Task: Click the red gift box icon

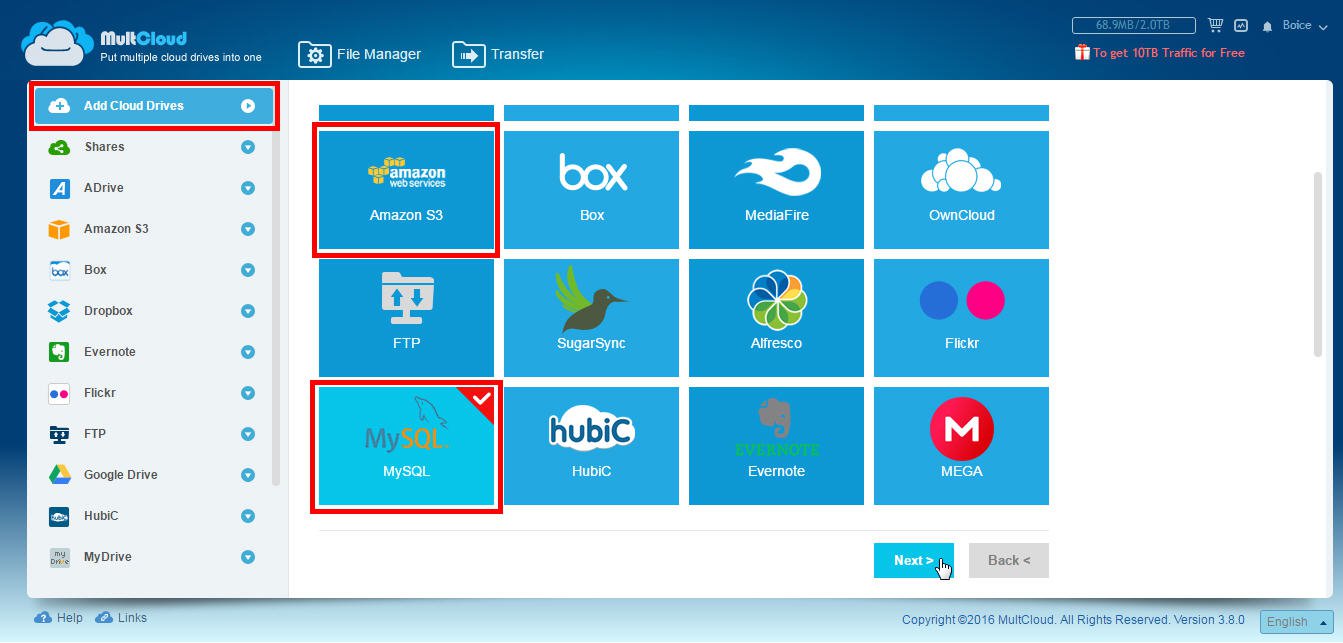Action: (1082, 52)
